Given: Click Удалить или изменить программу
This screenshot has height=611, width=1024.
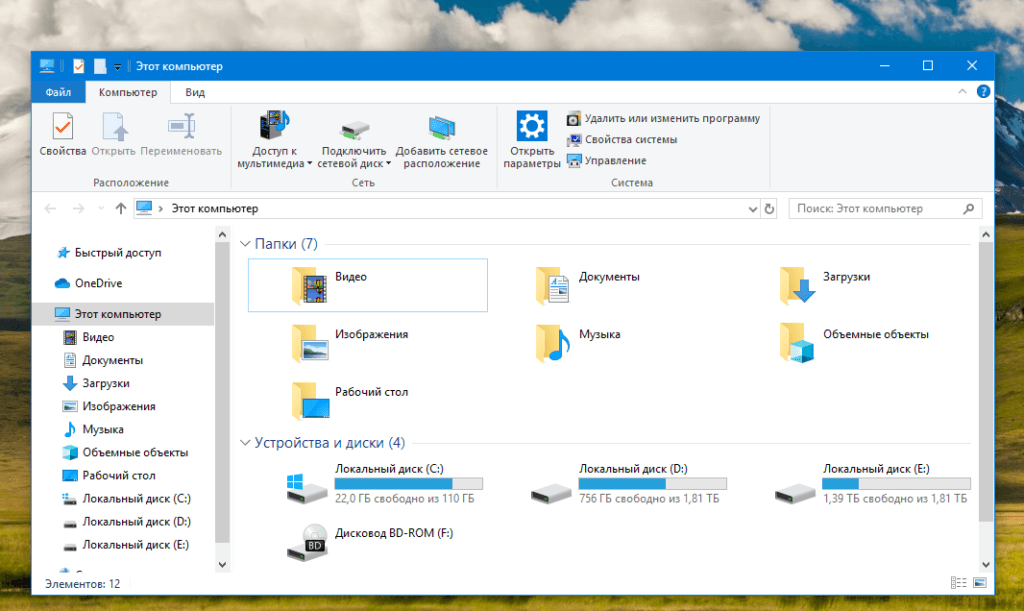Looking at the screenshot, I should coord(662,118).
